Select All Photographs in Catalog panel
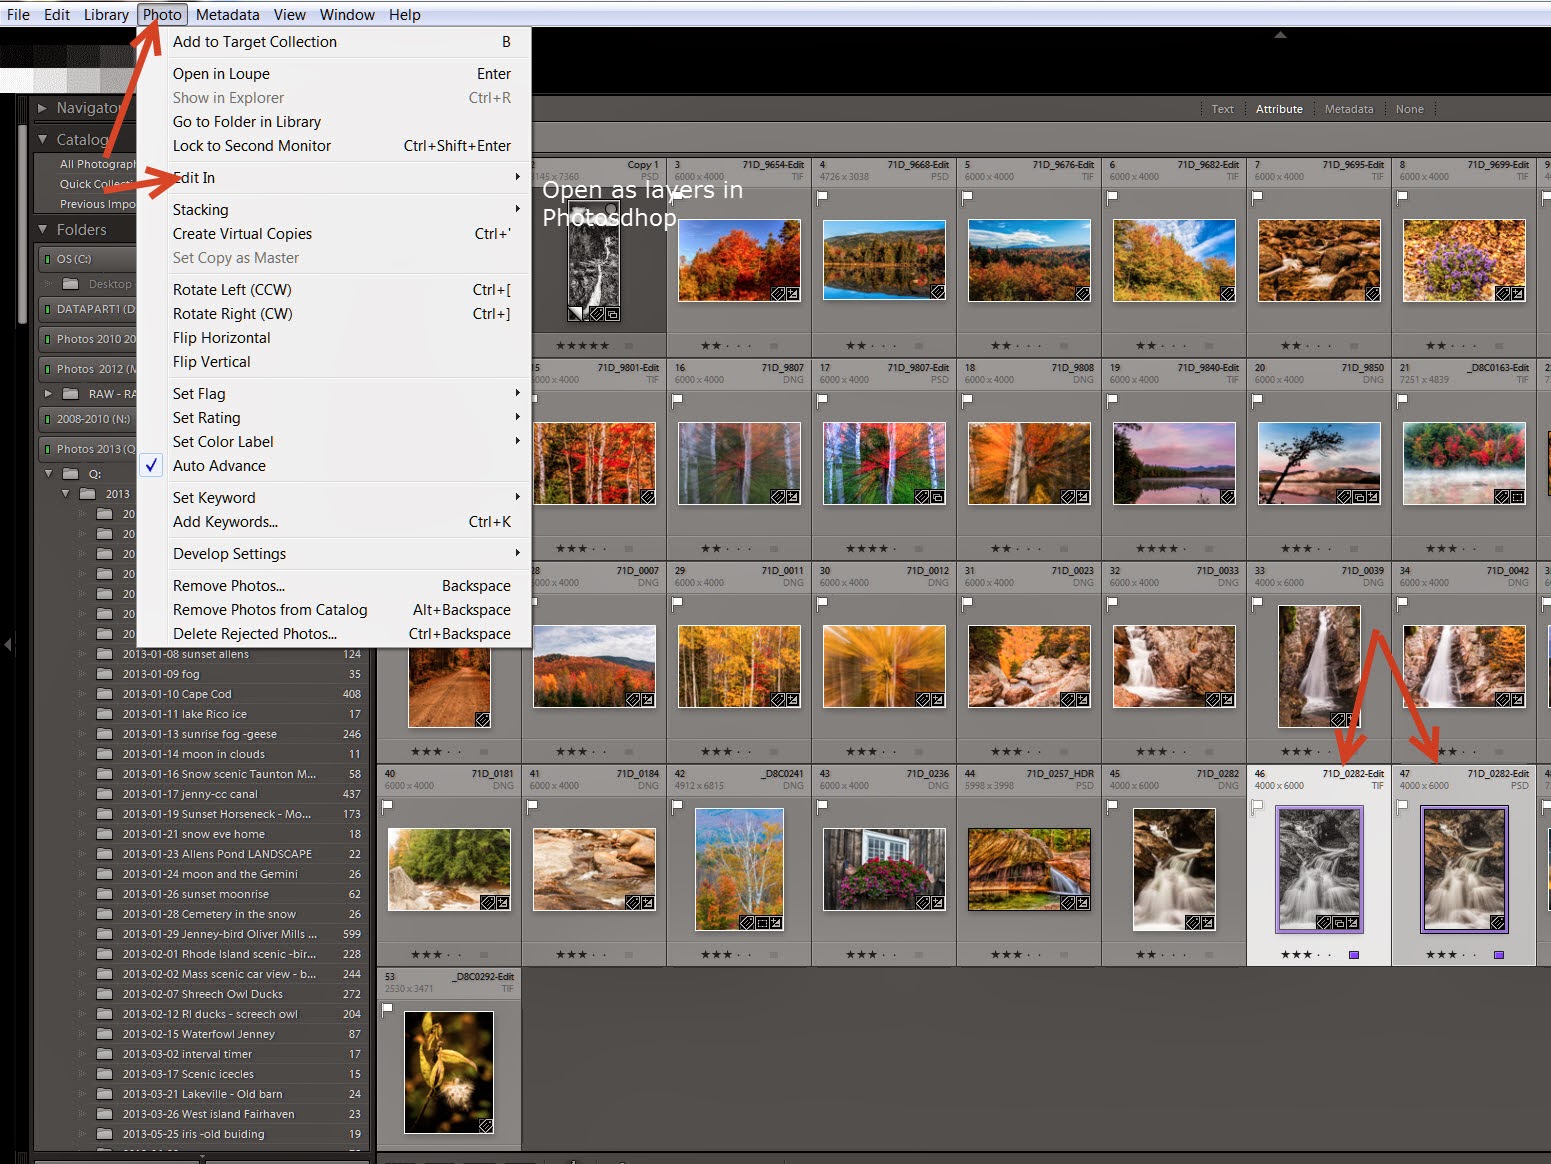Image resolution: width=1551 pixels, height=1164 pixels. (x=96, y=164)
